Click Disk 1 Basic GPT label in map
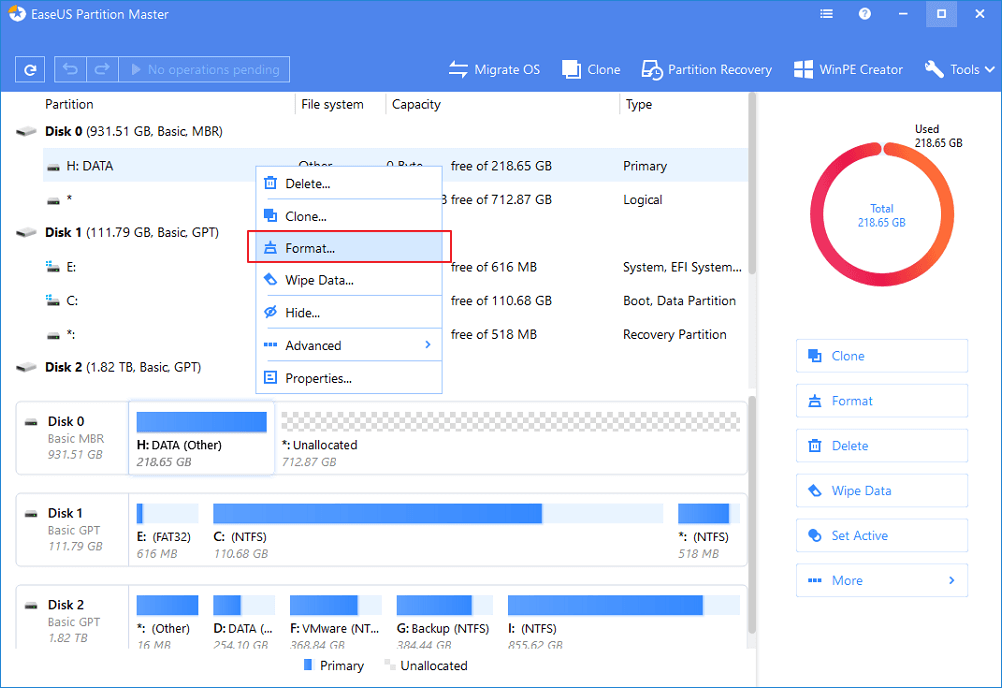The width and height of the screenshot is (1002, 688). 73,530
